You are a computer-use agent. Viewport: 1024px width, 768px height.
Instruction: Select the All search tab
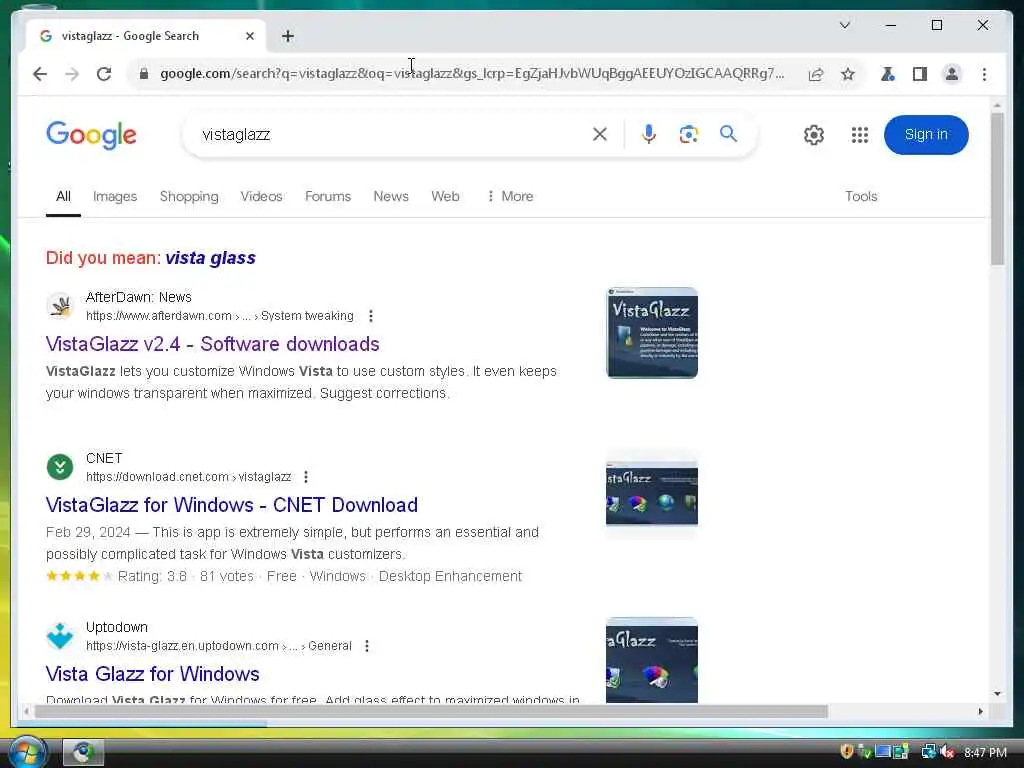pos(63,197)
